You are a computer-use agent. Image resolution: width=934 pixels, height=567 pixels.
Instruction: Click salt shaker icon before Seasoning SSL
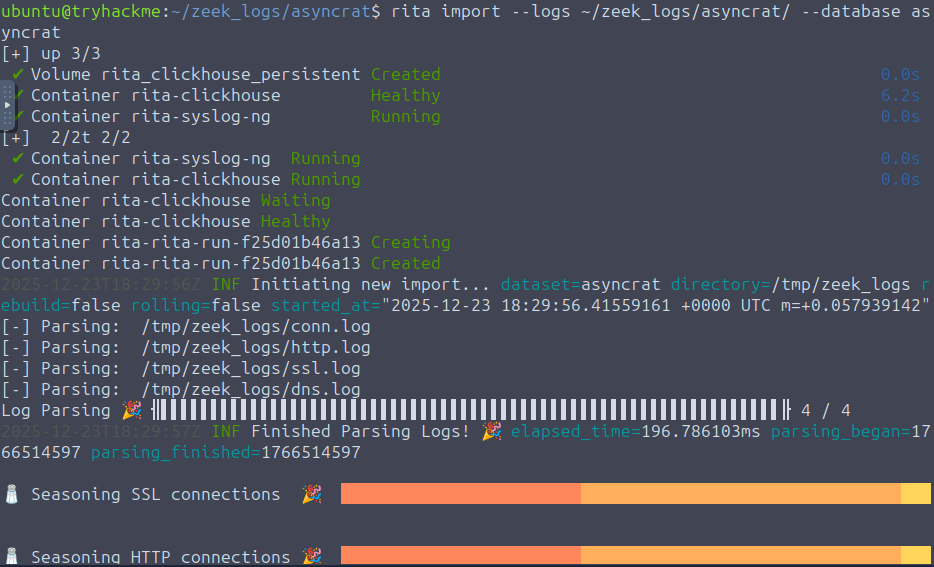tap(12, 494)
